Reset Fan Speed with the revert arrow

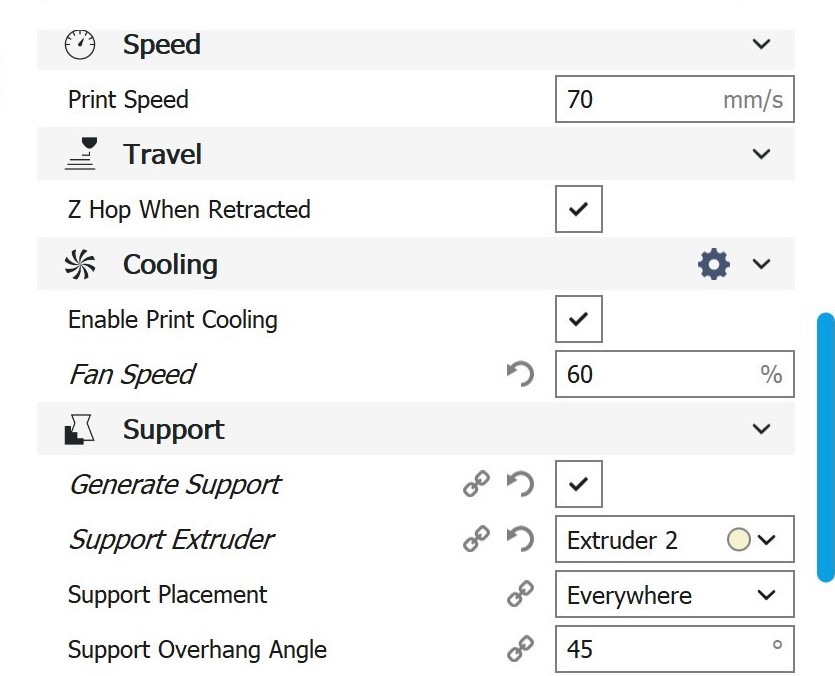tap(520, 375)
